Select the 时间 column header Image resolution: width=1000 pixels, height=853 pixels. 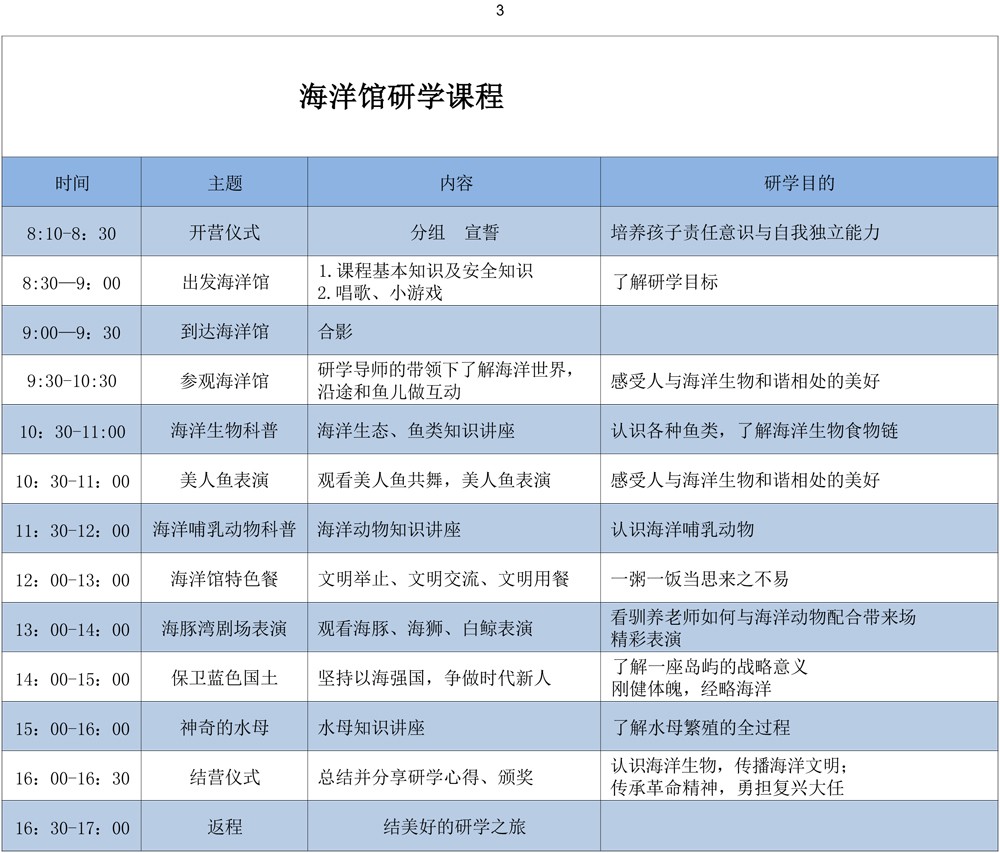tap(72, 183)
